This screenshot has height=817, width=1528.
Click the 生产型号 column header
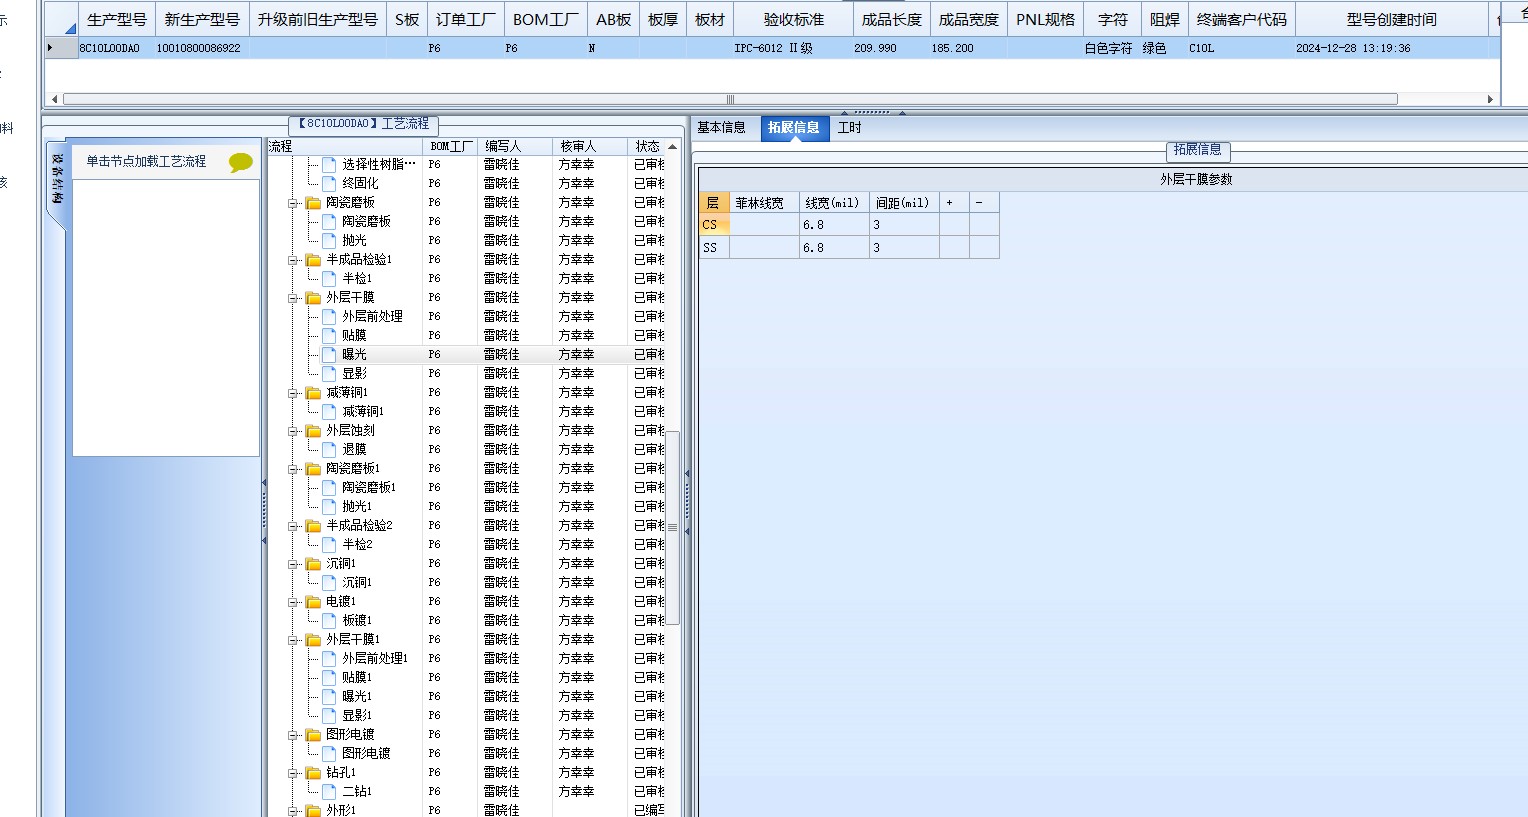pyautogui.click(x=116, y=19)
